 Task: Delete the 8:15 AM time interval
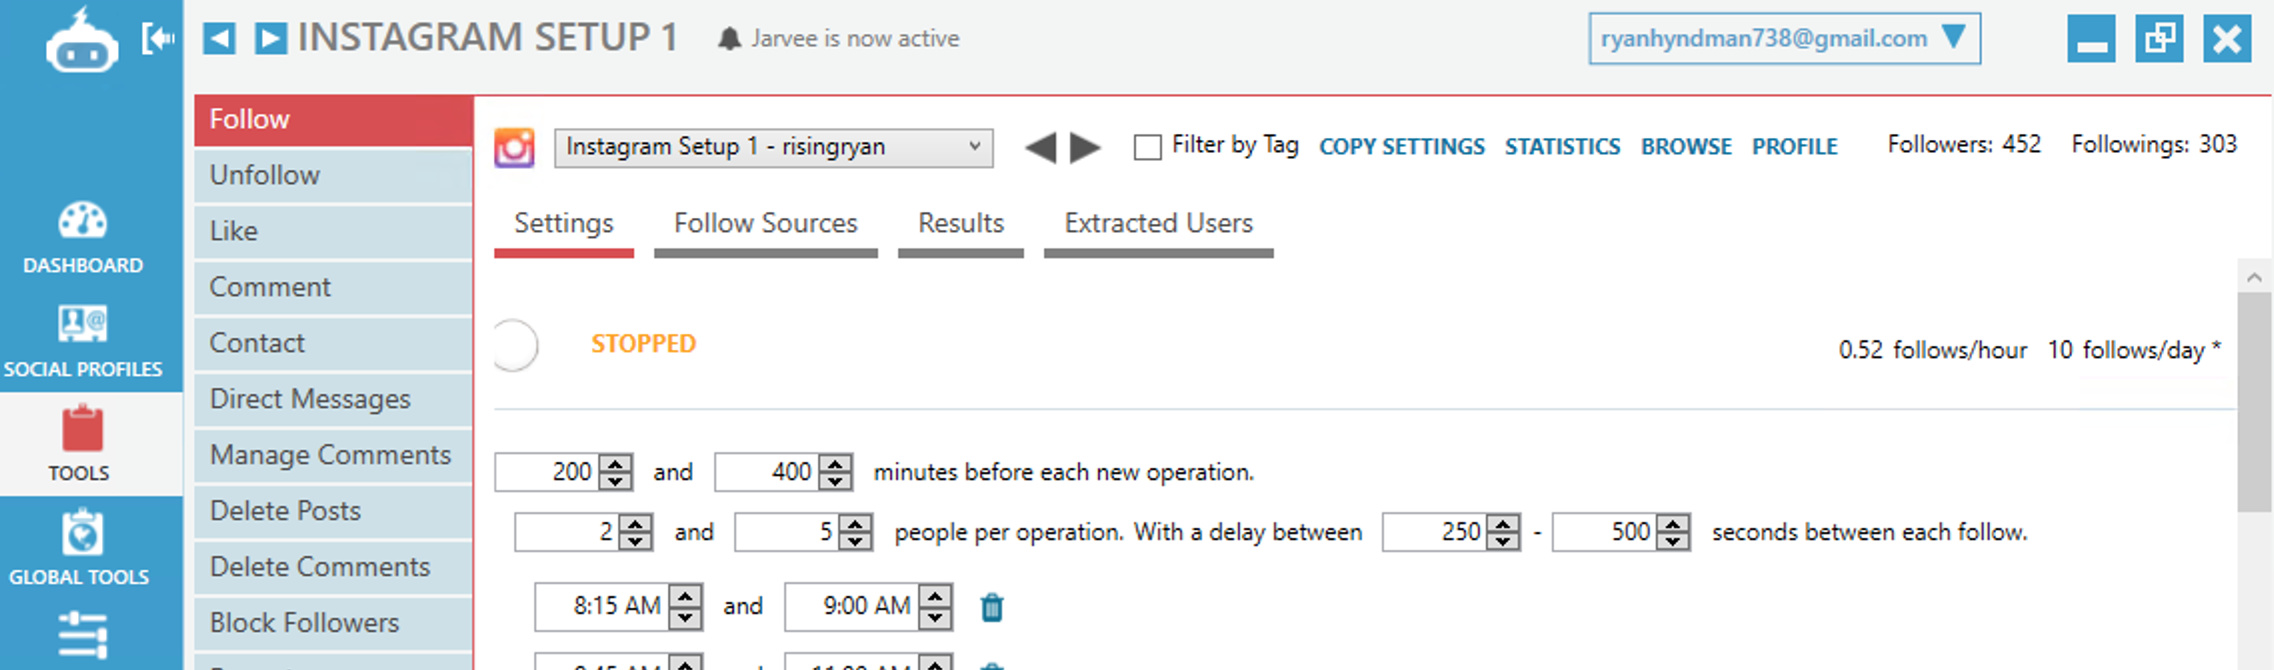991,607
